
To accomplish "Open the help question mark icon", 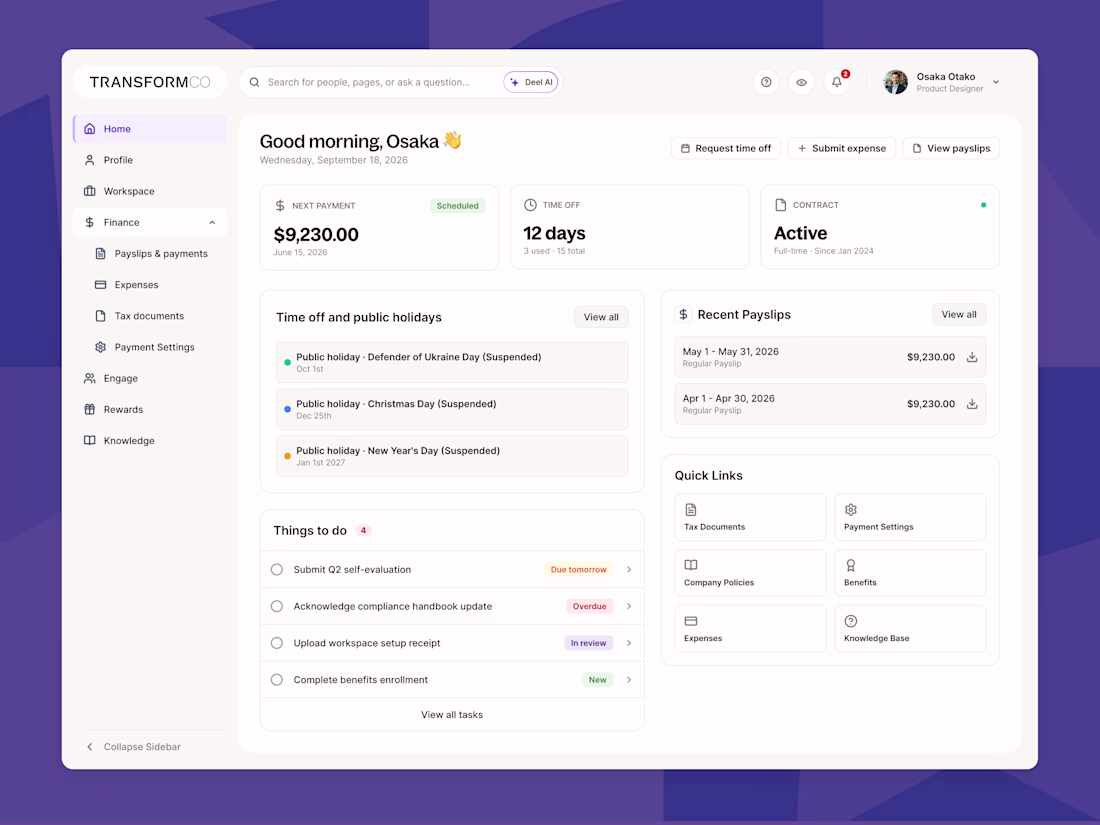I will (x=766, y=82).
